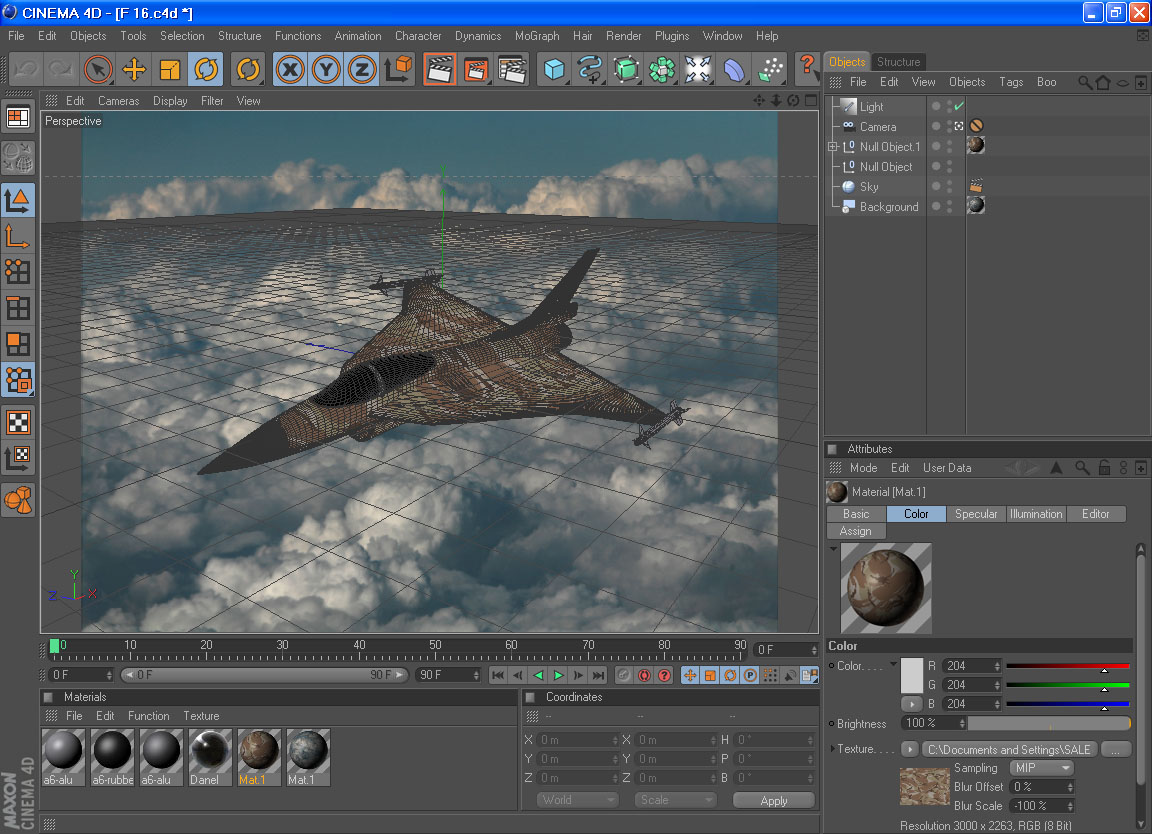Toggle the X axis lock
1152x834 pixels.
point(290,70)
